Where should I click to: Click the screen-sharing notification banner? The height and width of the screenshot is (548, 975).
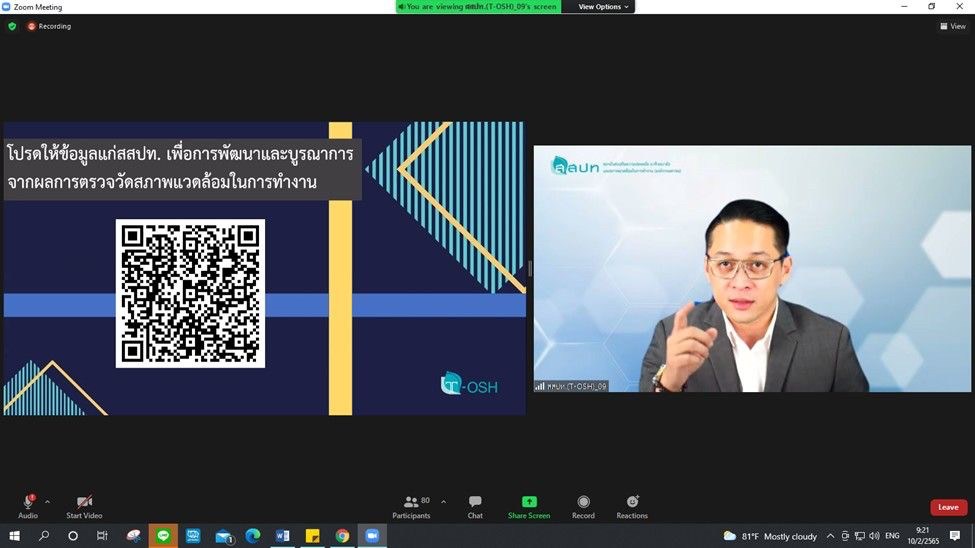479,7
